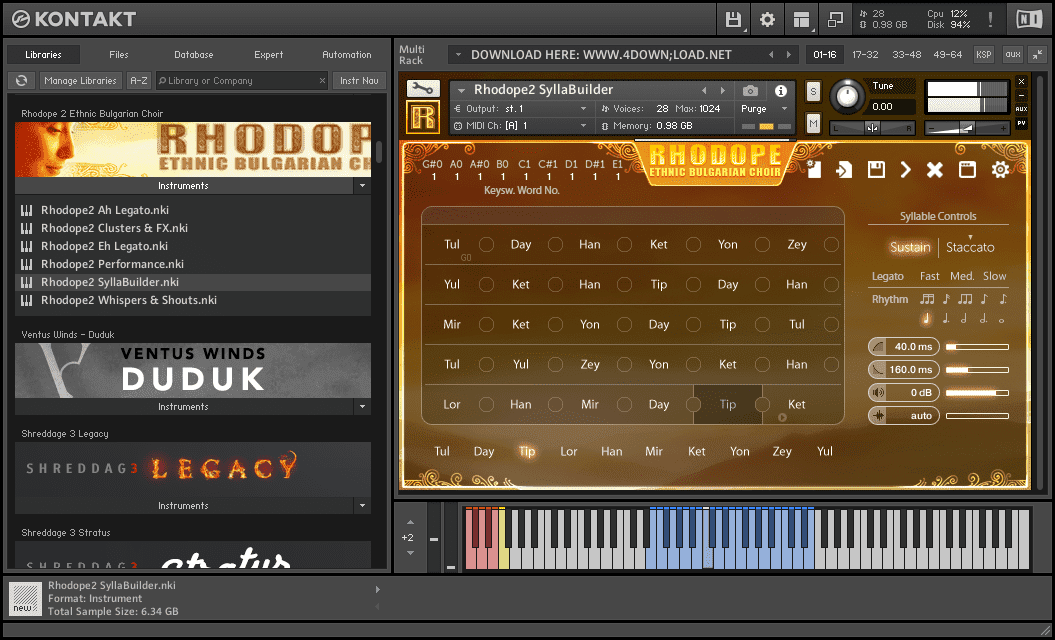1055x640 pixels.
Task: Show rack page 33-48
Action: point(906,55)
